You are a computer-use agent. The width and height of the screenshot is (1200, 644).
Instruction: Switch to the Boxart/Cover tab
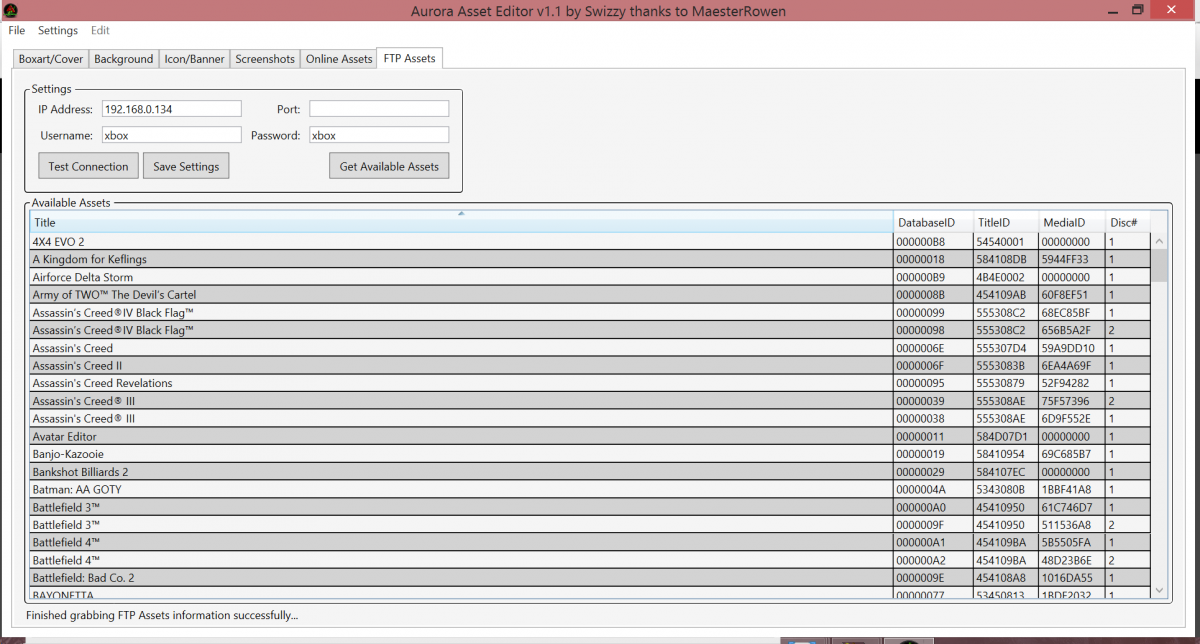point(51,59)
